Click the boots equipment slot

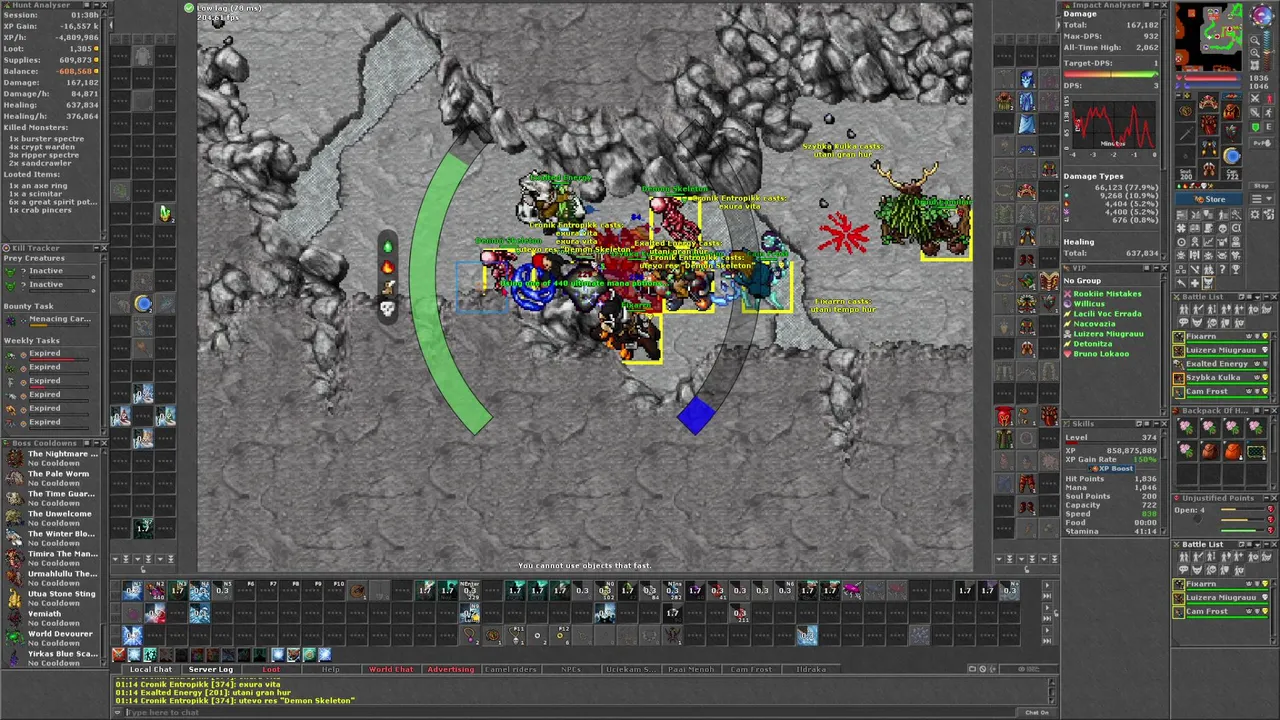pyautogui.click(x=1208, y=169)
